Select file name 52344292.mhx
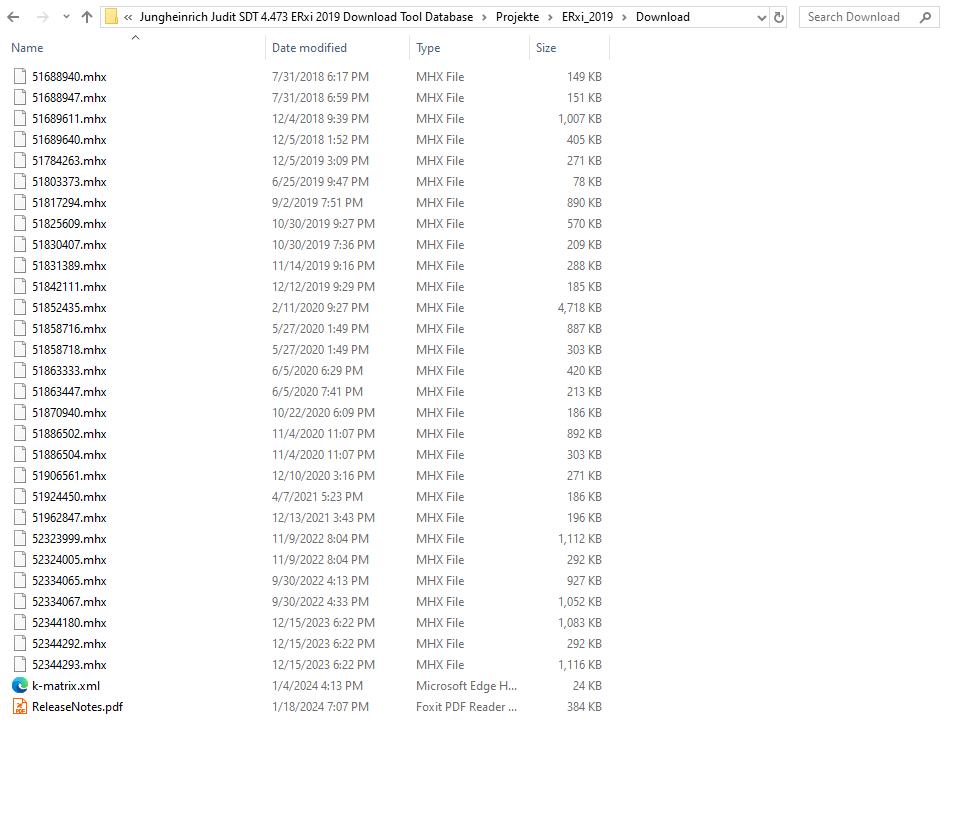 69,643
